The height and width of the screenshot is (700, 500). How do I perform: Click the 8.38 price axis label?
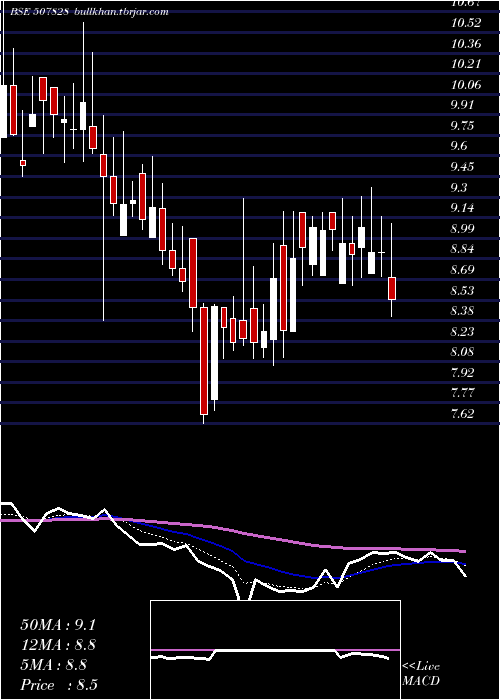(462, 311)
